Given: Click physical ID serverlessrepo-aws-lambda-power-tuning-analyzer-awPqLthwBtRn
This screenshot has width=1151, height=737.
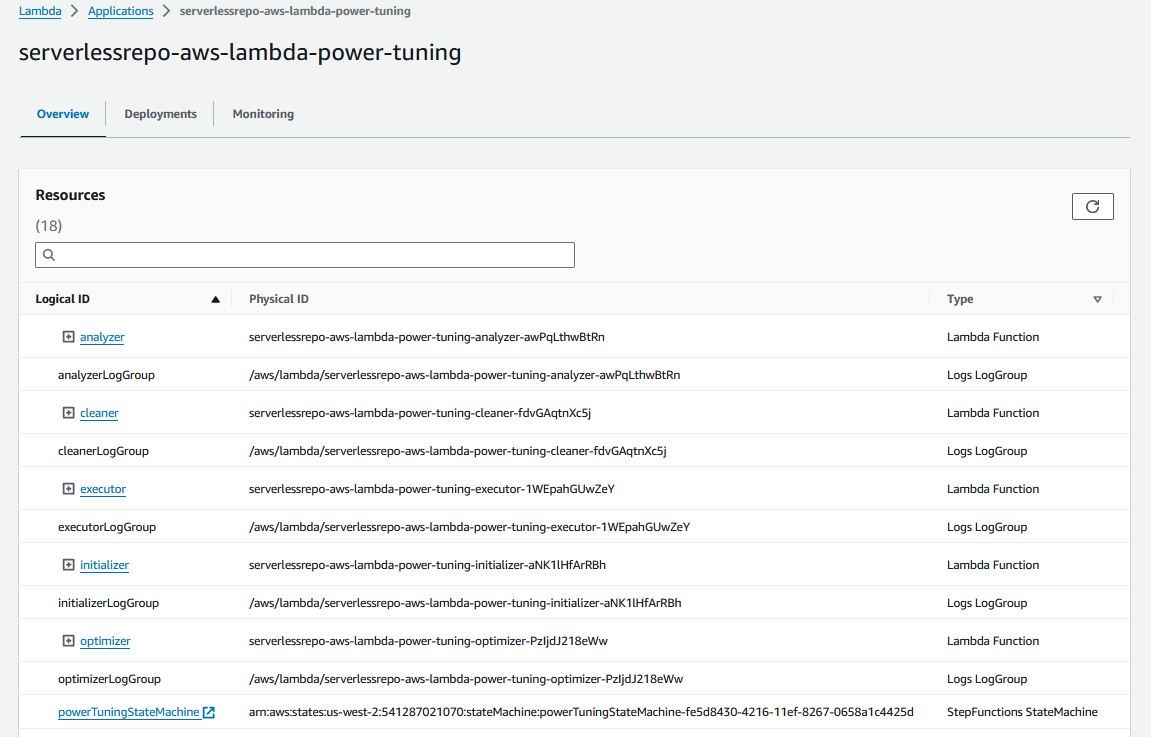Looking at the screenshot, I should [x=426, y=337].
